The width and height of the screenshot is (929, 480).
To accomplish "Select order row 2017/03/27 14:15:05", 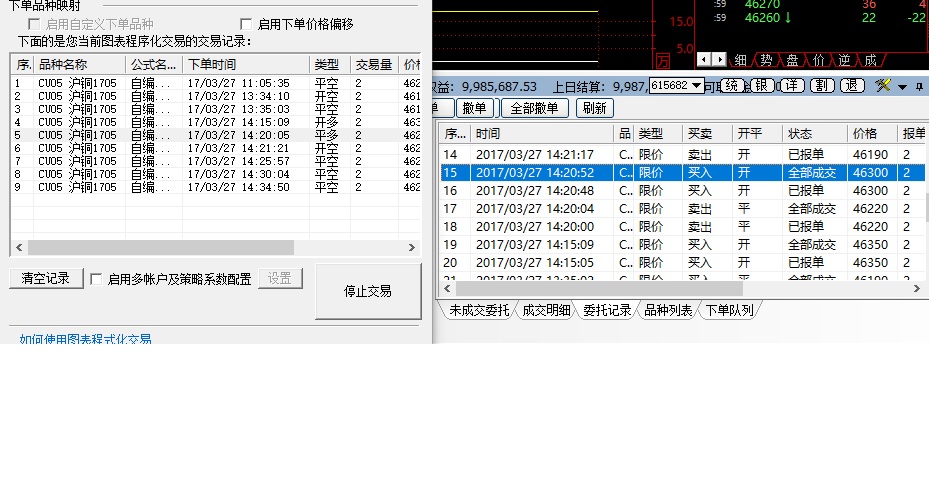I will (x=683, y=263).
